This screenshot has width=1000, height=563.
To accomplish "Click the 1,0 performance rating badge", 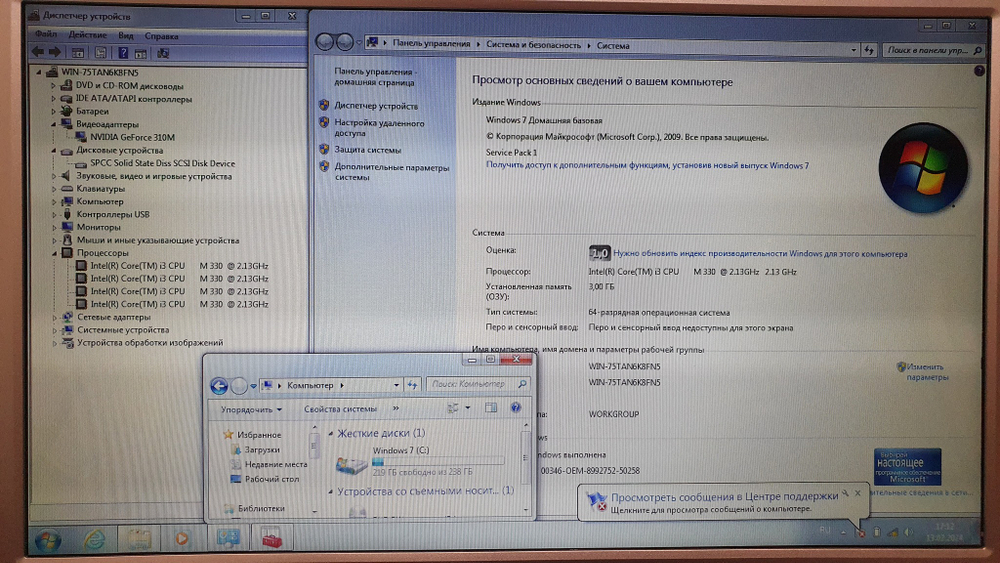I will (599, 253).
